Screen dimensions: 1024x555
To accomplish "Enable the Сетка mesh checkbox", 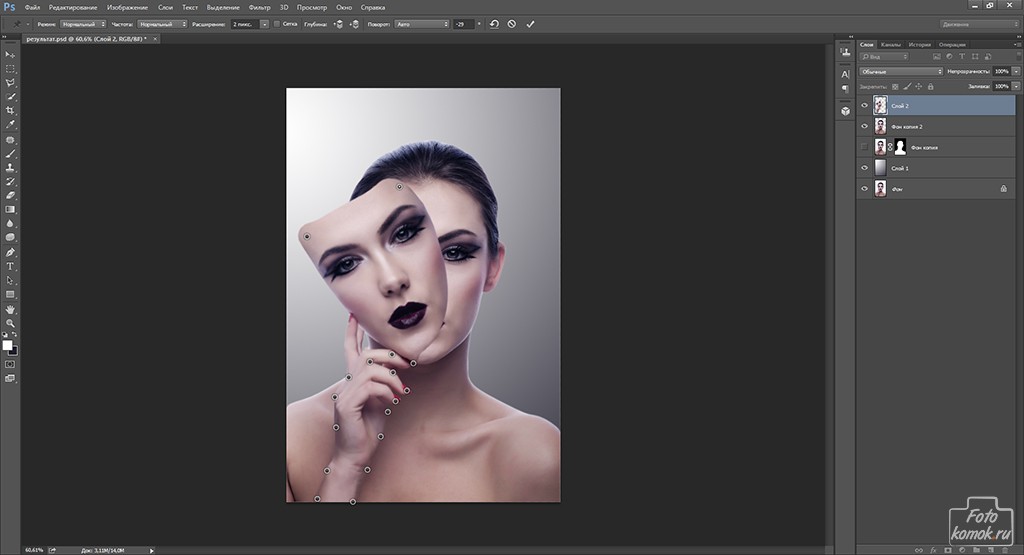I will point(277,23).
